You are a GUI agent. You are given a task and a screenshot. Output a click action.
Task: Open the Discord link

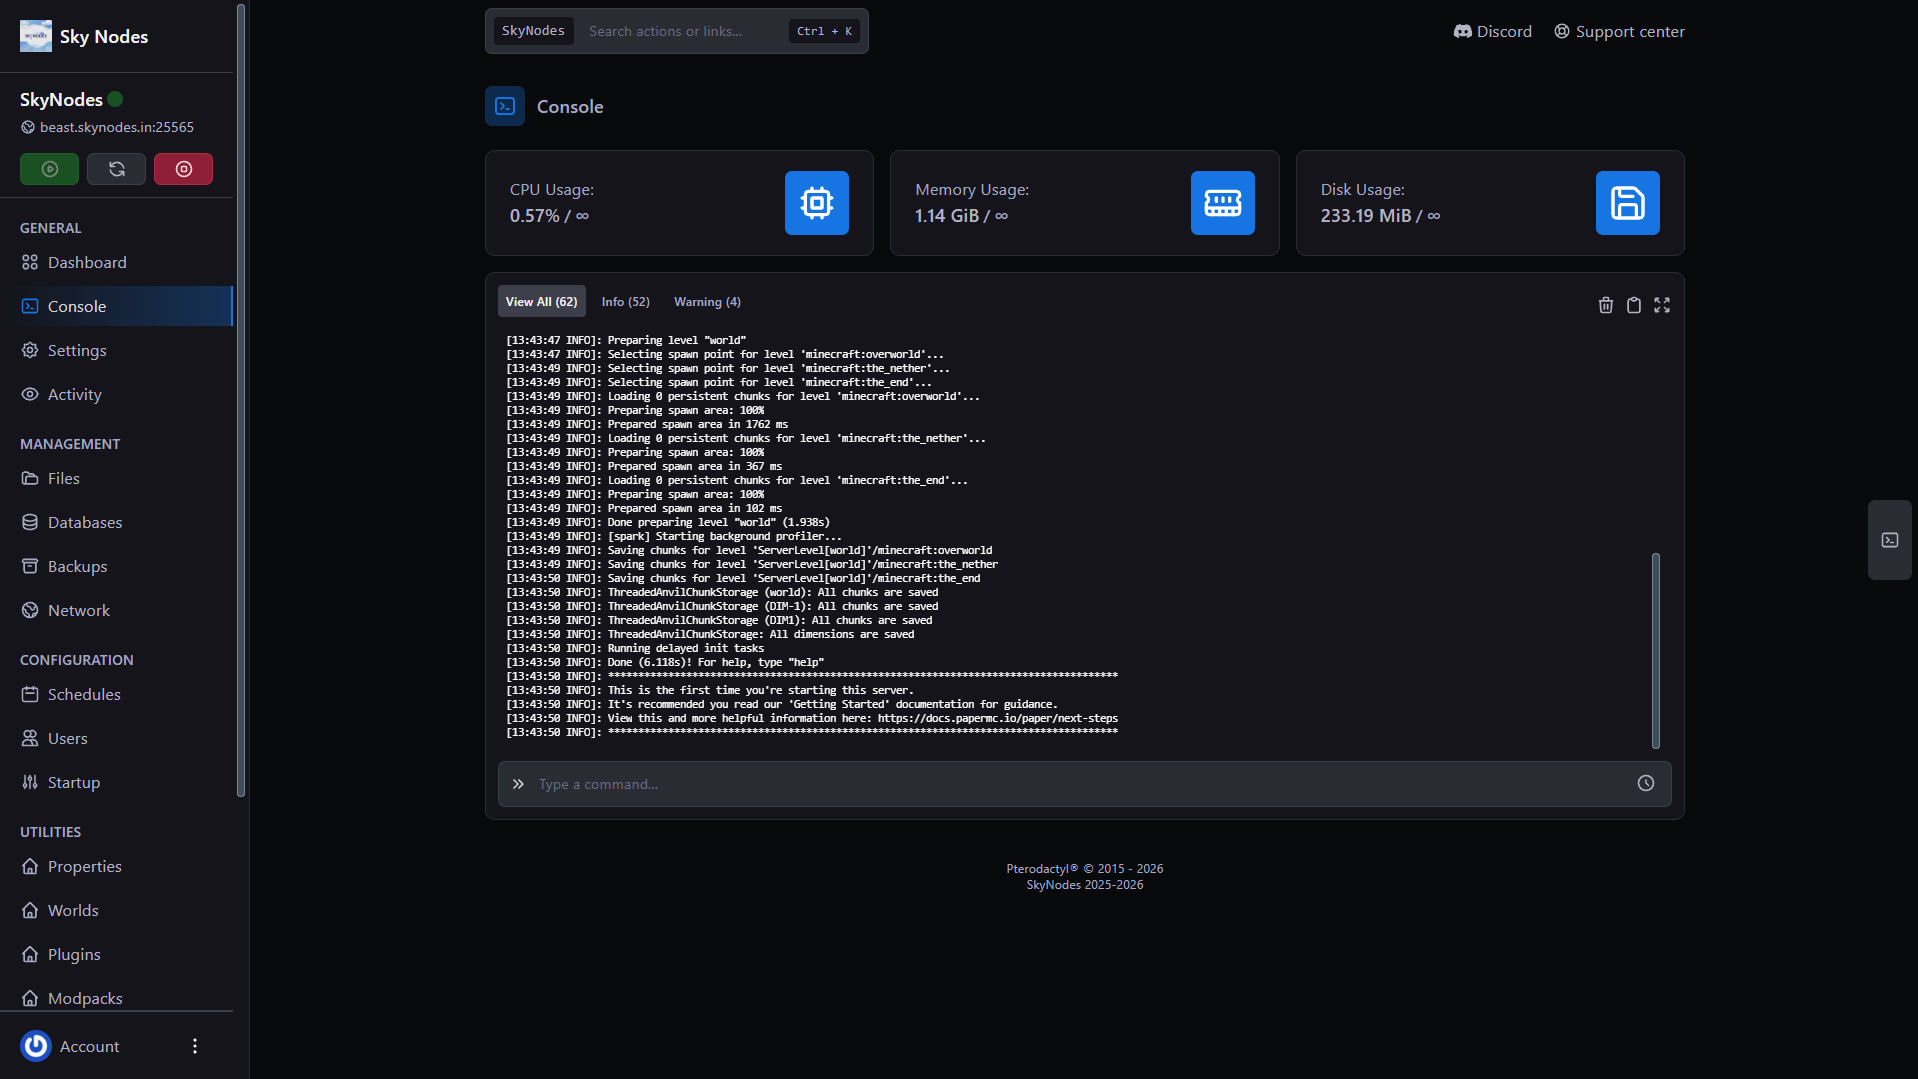[1492, 31]
